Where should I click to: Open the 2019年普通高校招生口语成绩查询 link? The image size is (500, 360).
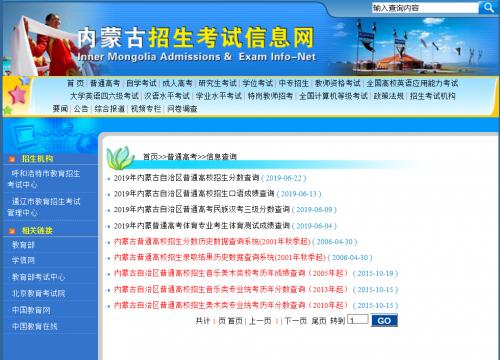click(x=194, y=194)
